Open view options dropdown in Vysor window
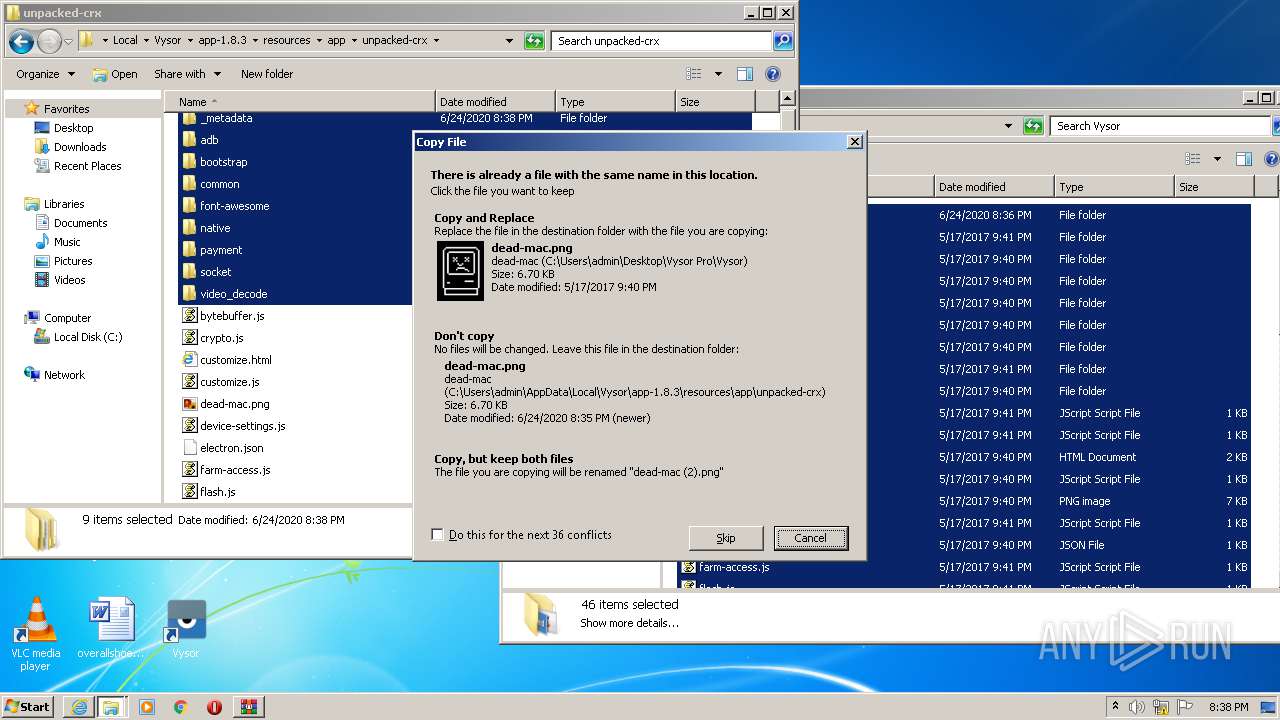The height and width of the screenshot is (720, 1280). (1217, 159)
